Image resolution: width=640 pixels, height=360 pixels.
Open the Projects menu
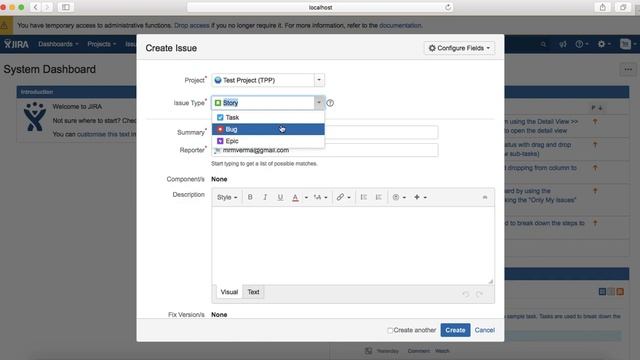(x=102, y=44)
